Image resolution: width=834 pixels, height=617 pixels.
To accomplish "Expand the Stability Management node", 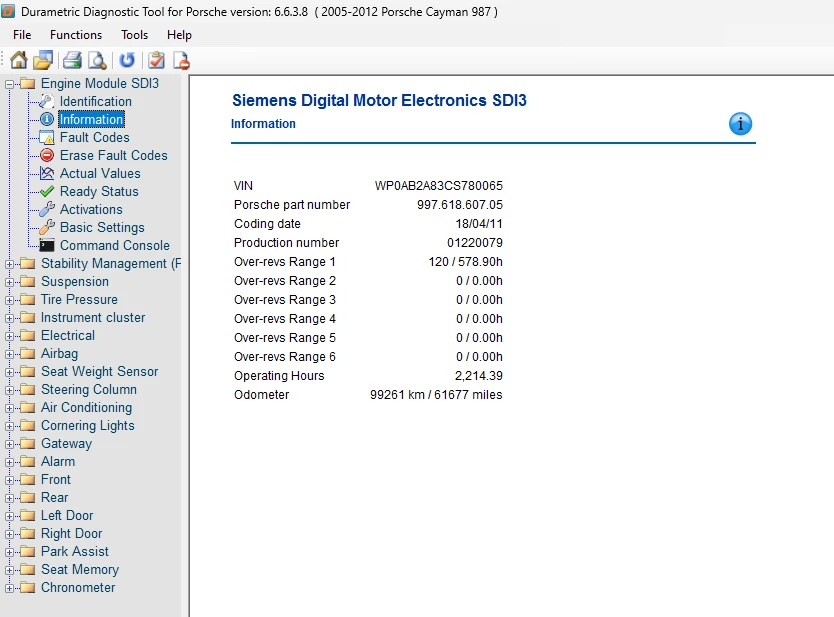I will pos(10,264).
